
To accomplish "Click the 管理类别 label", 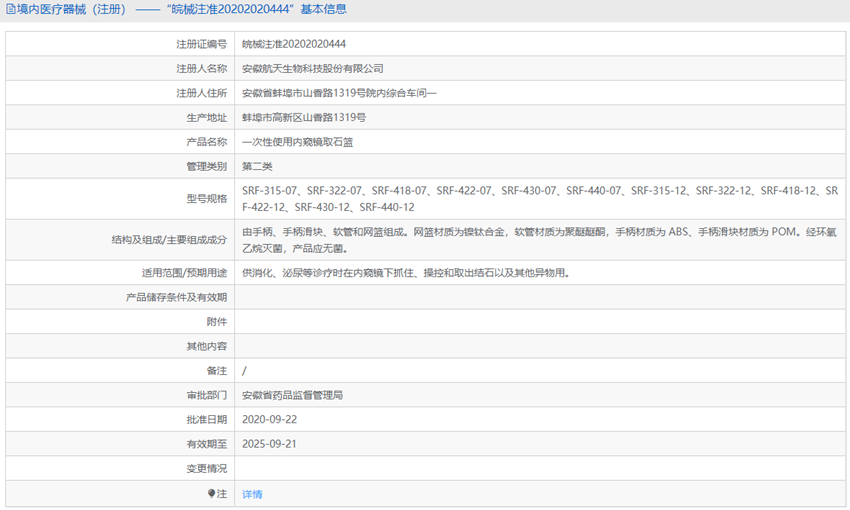I will click(207, 166).
